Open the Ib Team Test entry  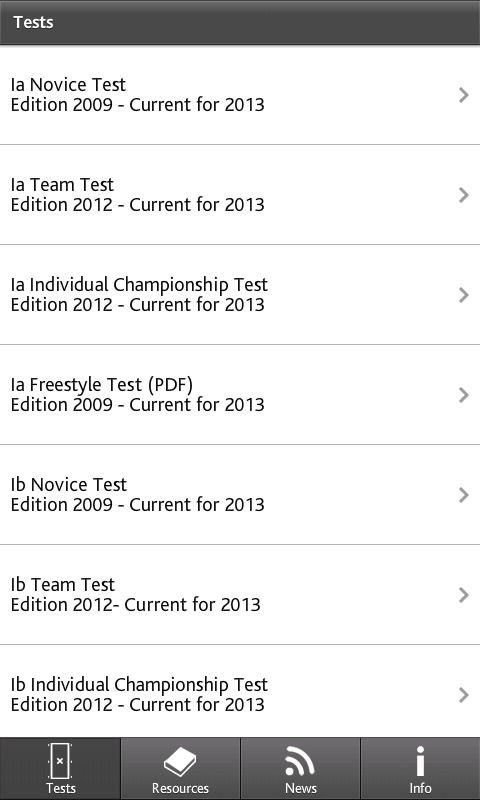tap(240, 595)
